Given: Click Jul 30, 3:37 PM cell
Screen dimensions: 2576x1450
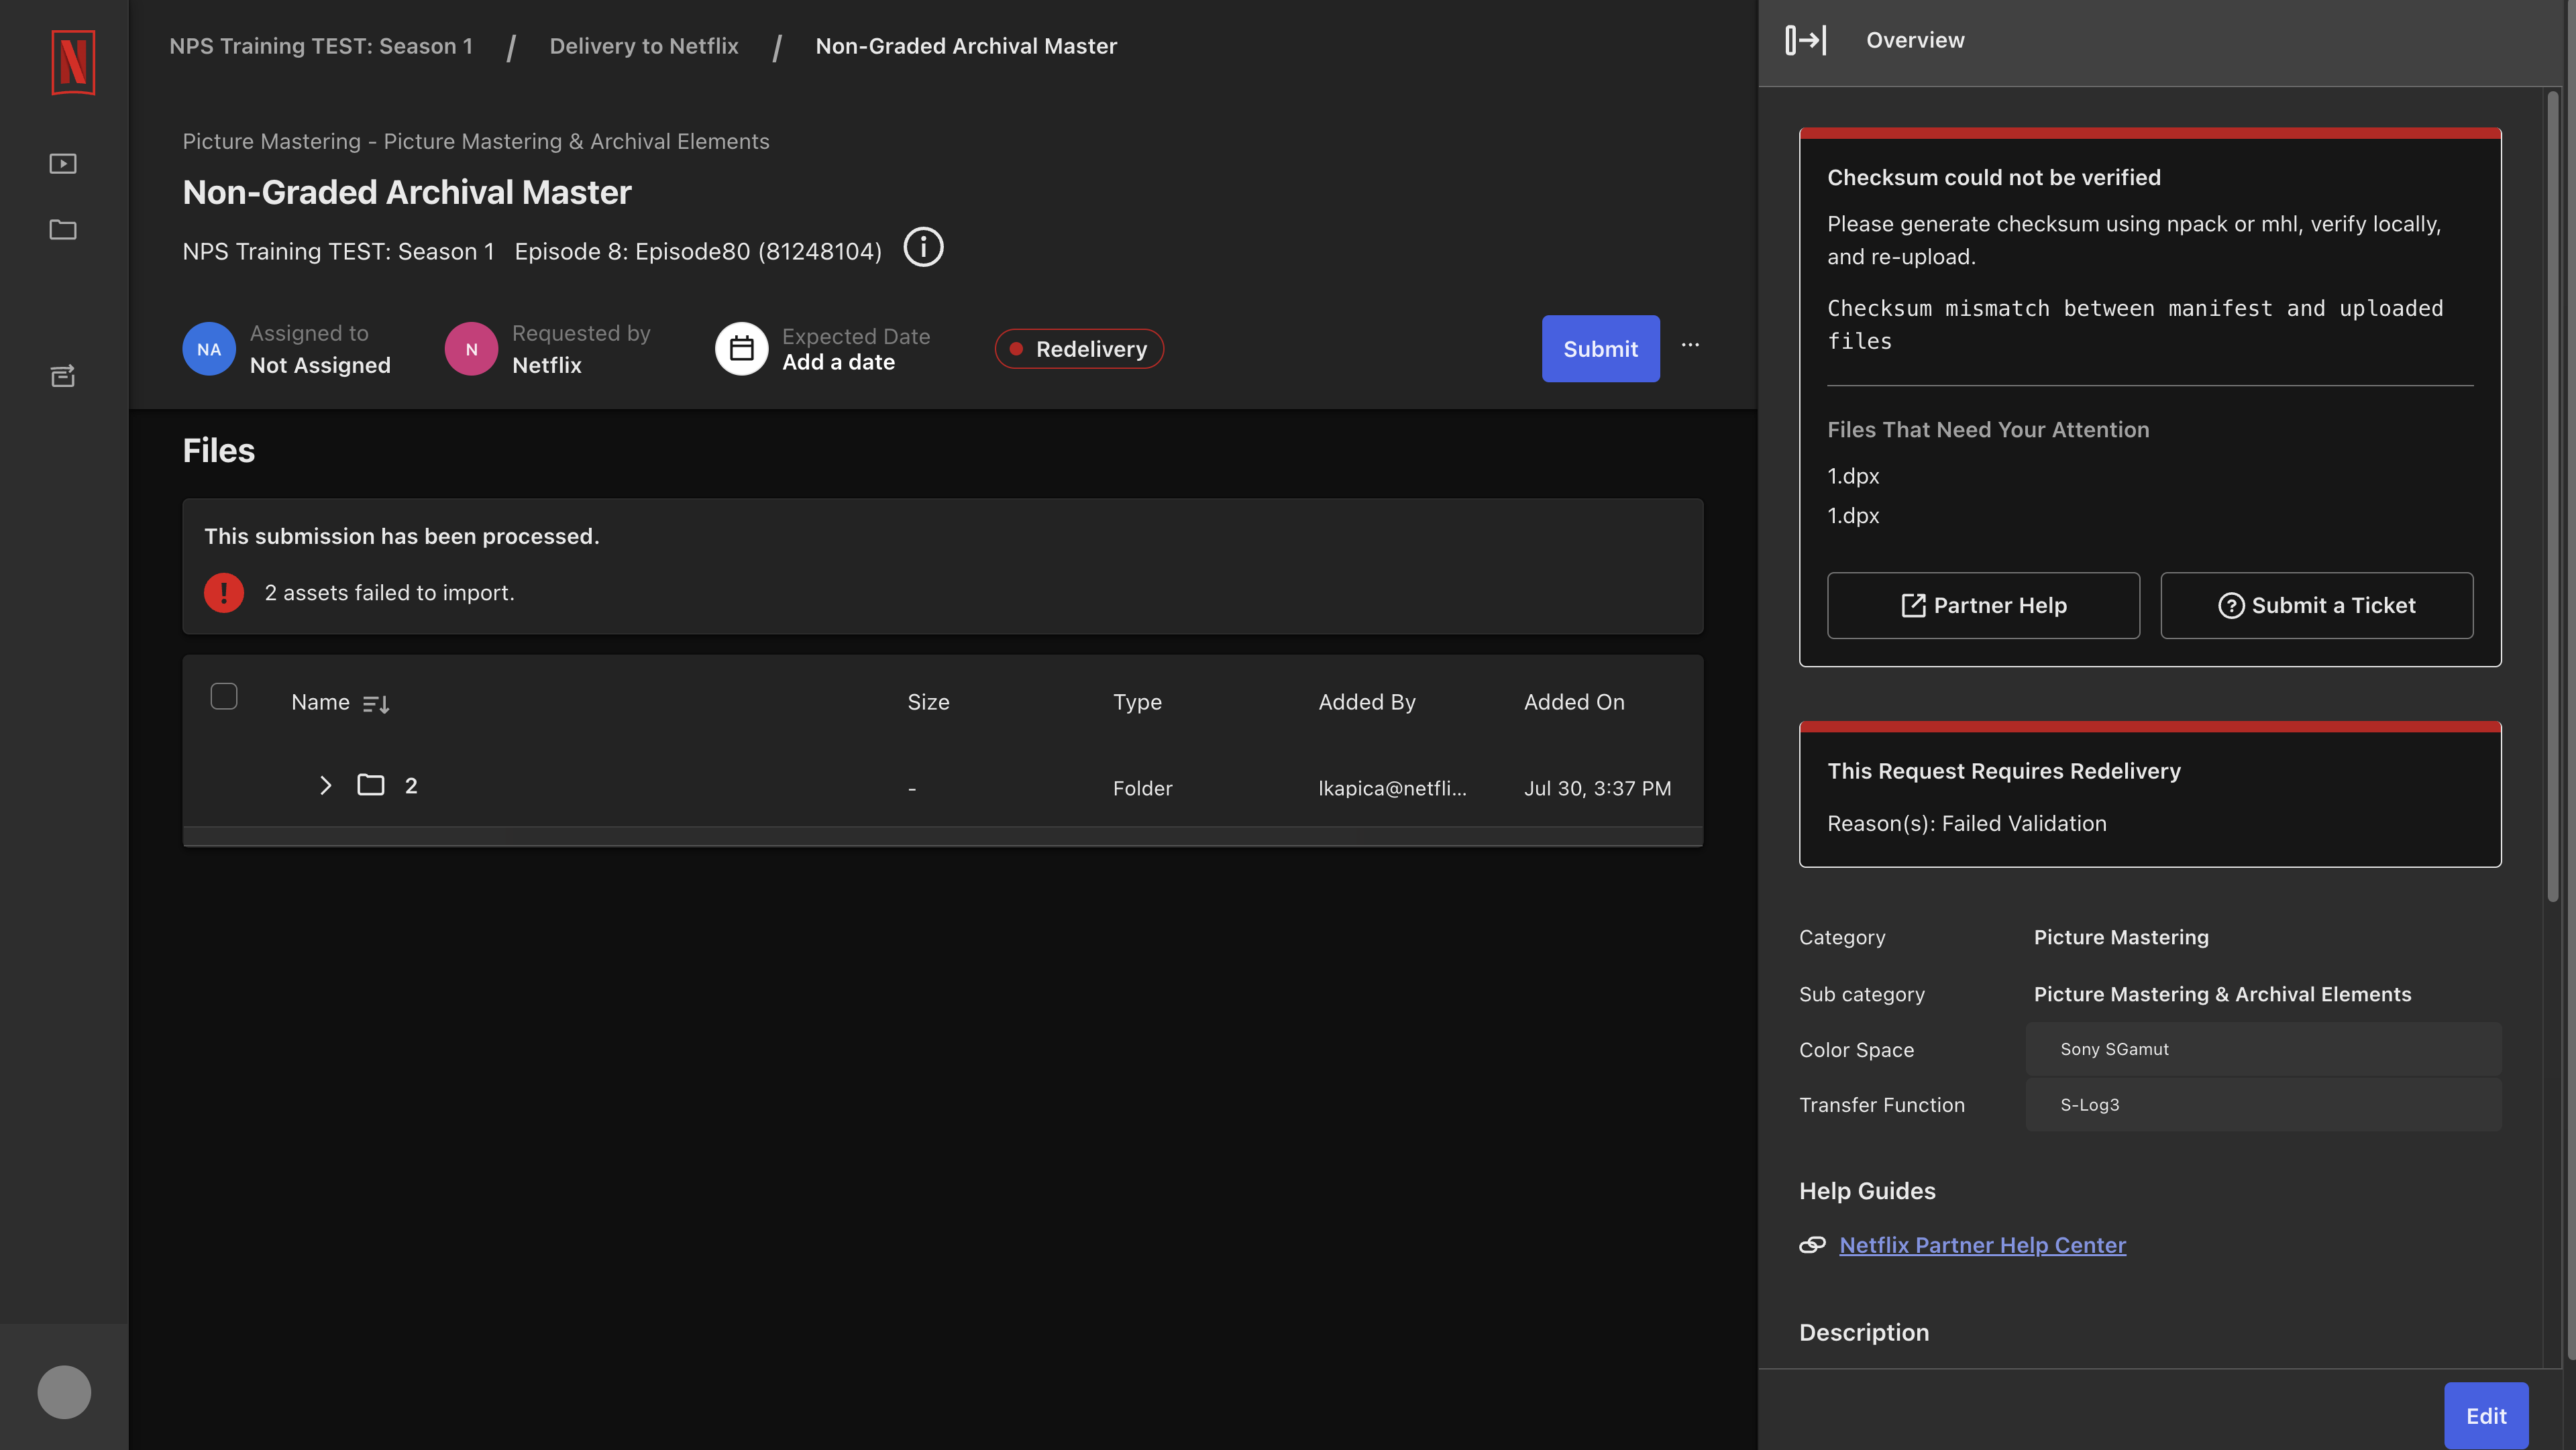Looking at the screenshot, I should coord(1598,788).
